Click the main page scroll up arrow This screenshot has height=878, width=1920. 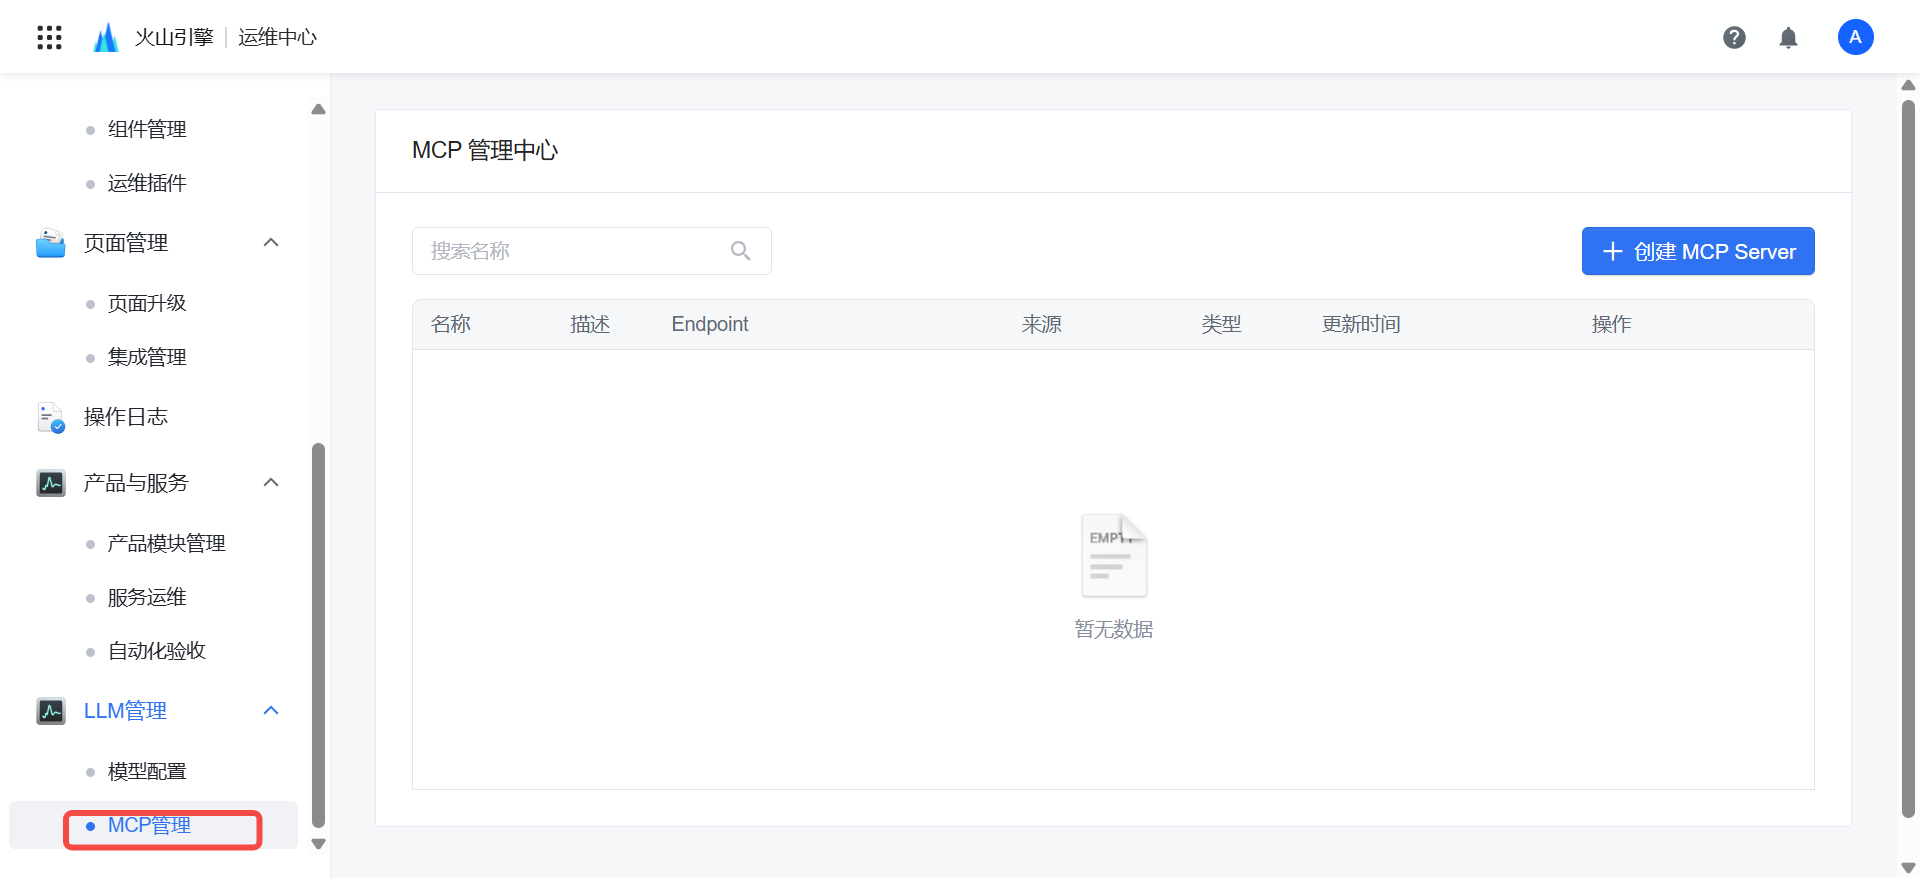pyautogui.click(x=1908, y=85)
